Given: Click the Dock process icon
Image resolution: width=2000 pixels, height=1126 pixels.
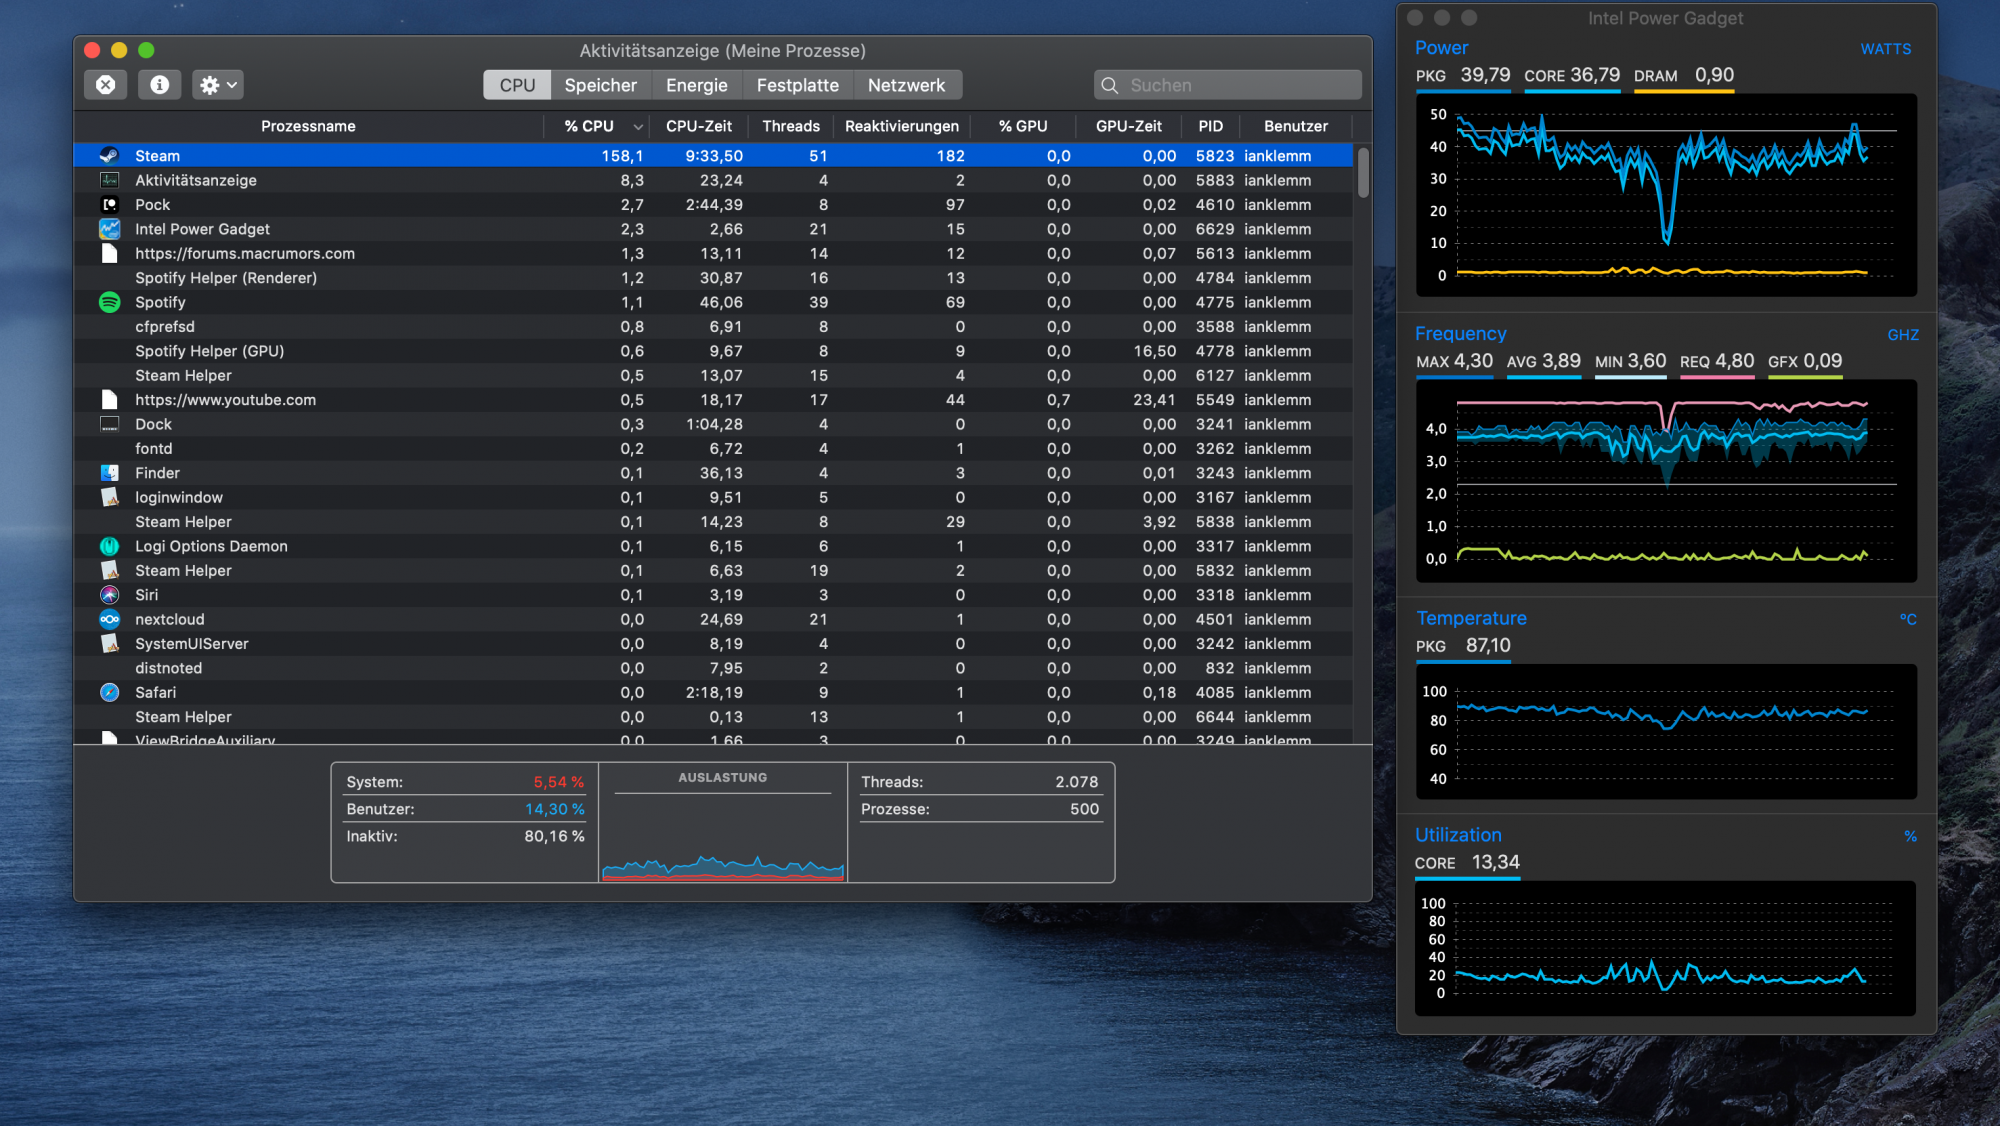Looking at the screenshot, I should point(110,424).
